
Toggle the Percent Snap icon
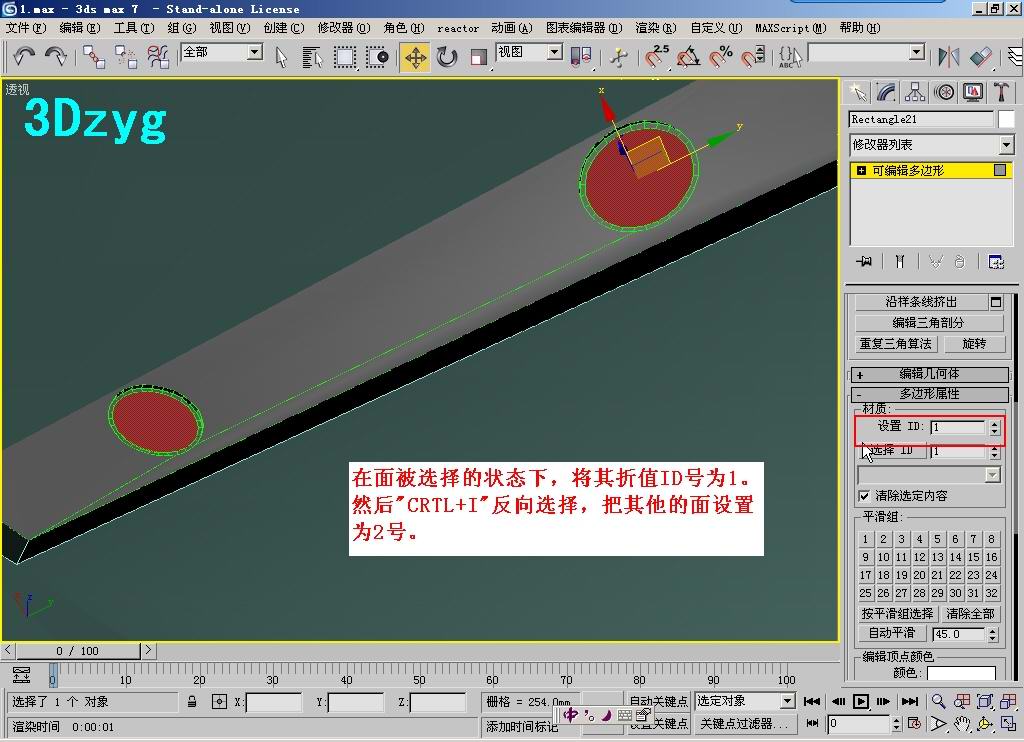tap(720, 57)
